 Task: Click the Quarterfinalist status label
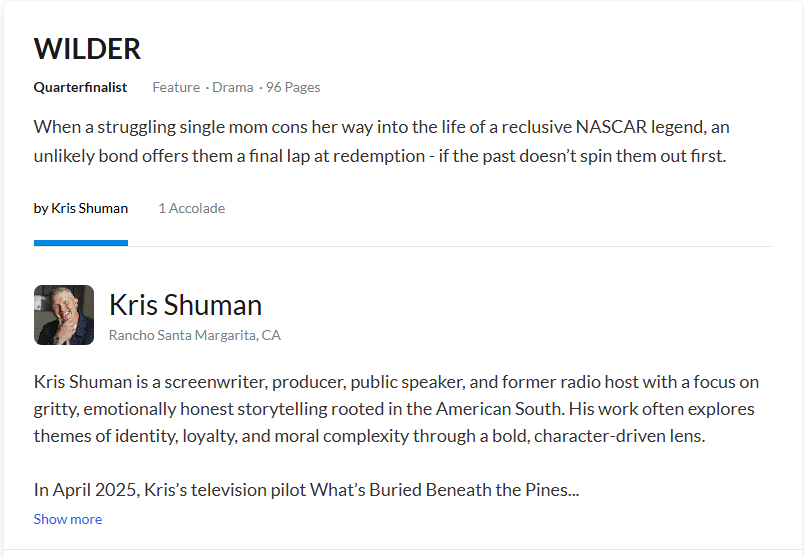point(80,87)
